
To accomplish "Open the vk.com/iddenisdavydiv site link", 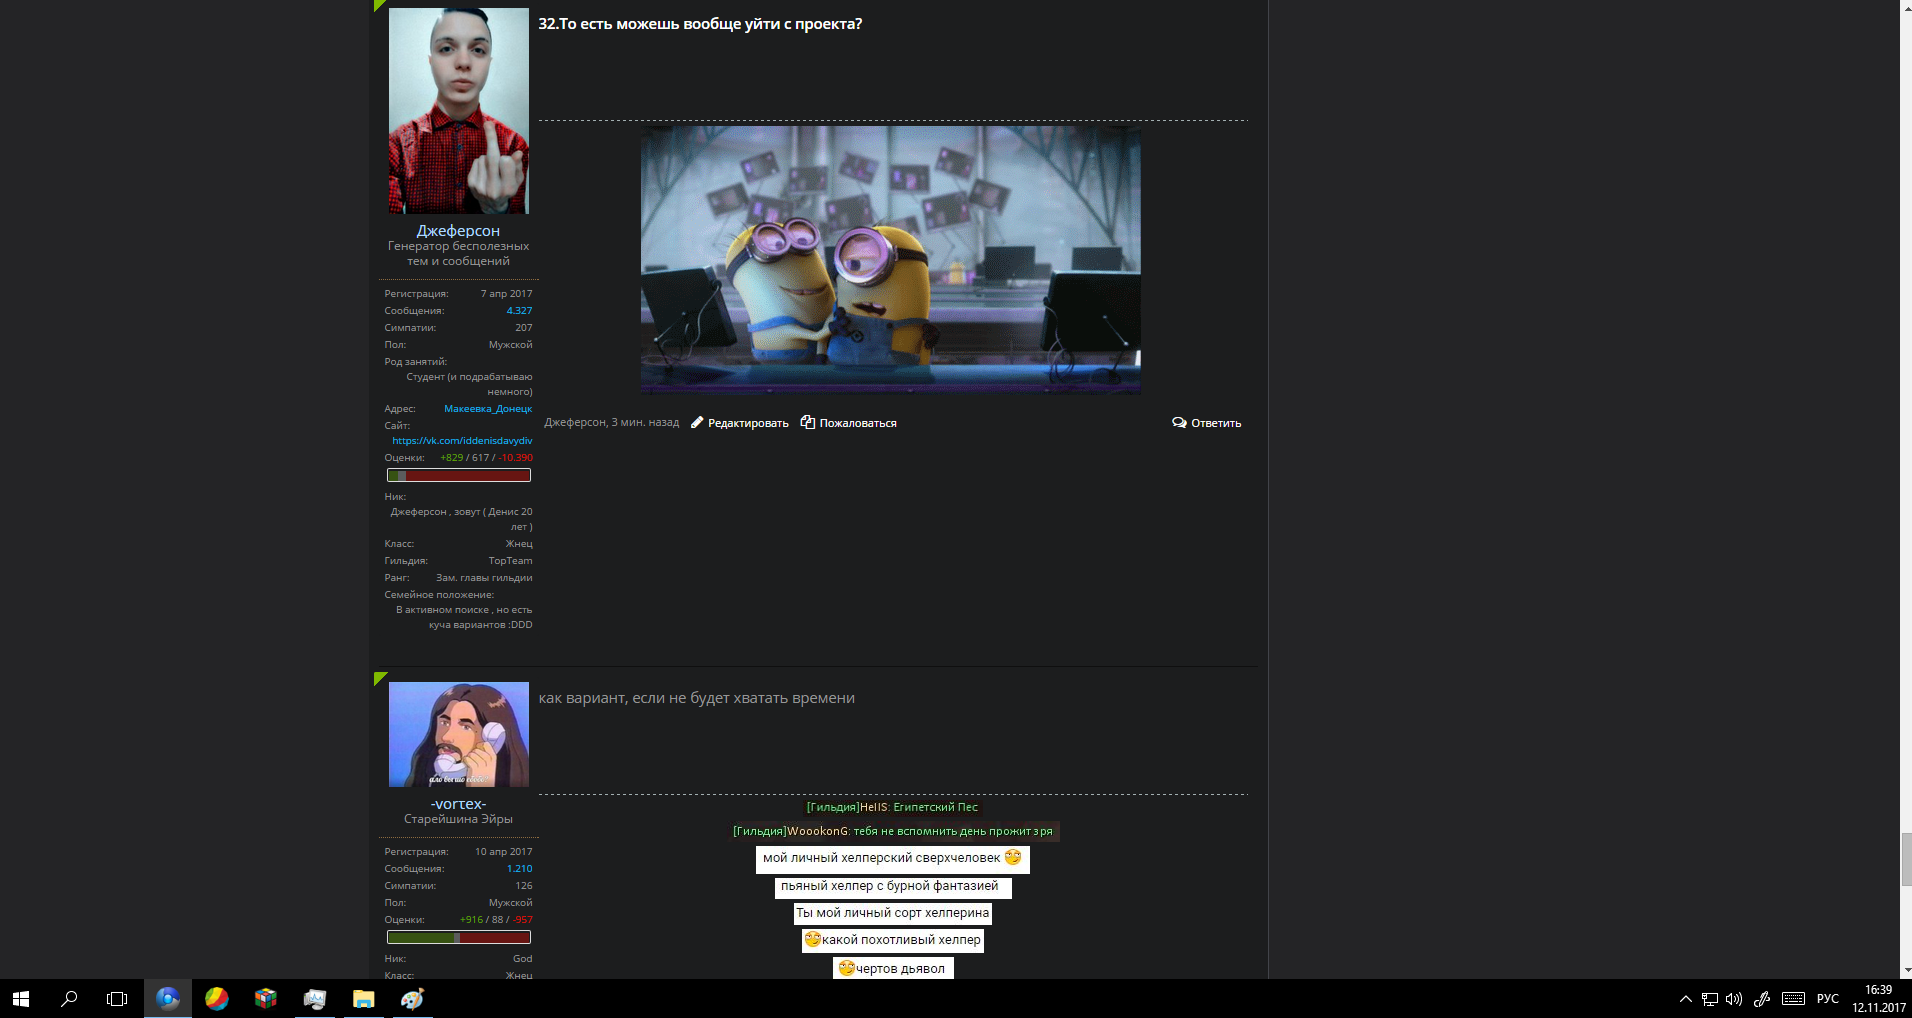I will tap(462, 441).
